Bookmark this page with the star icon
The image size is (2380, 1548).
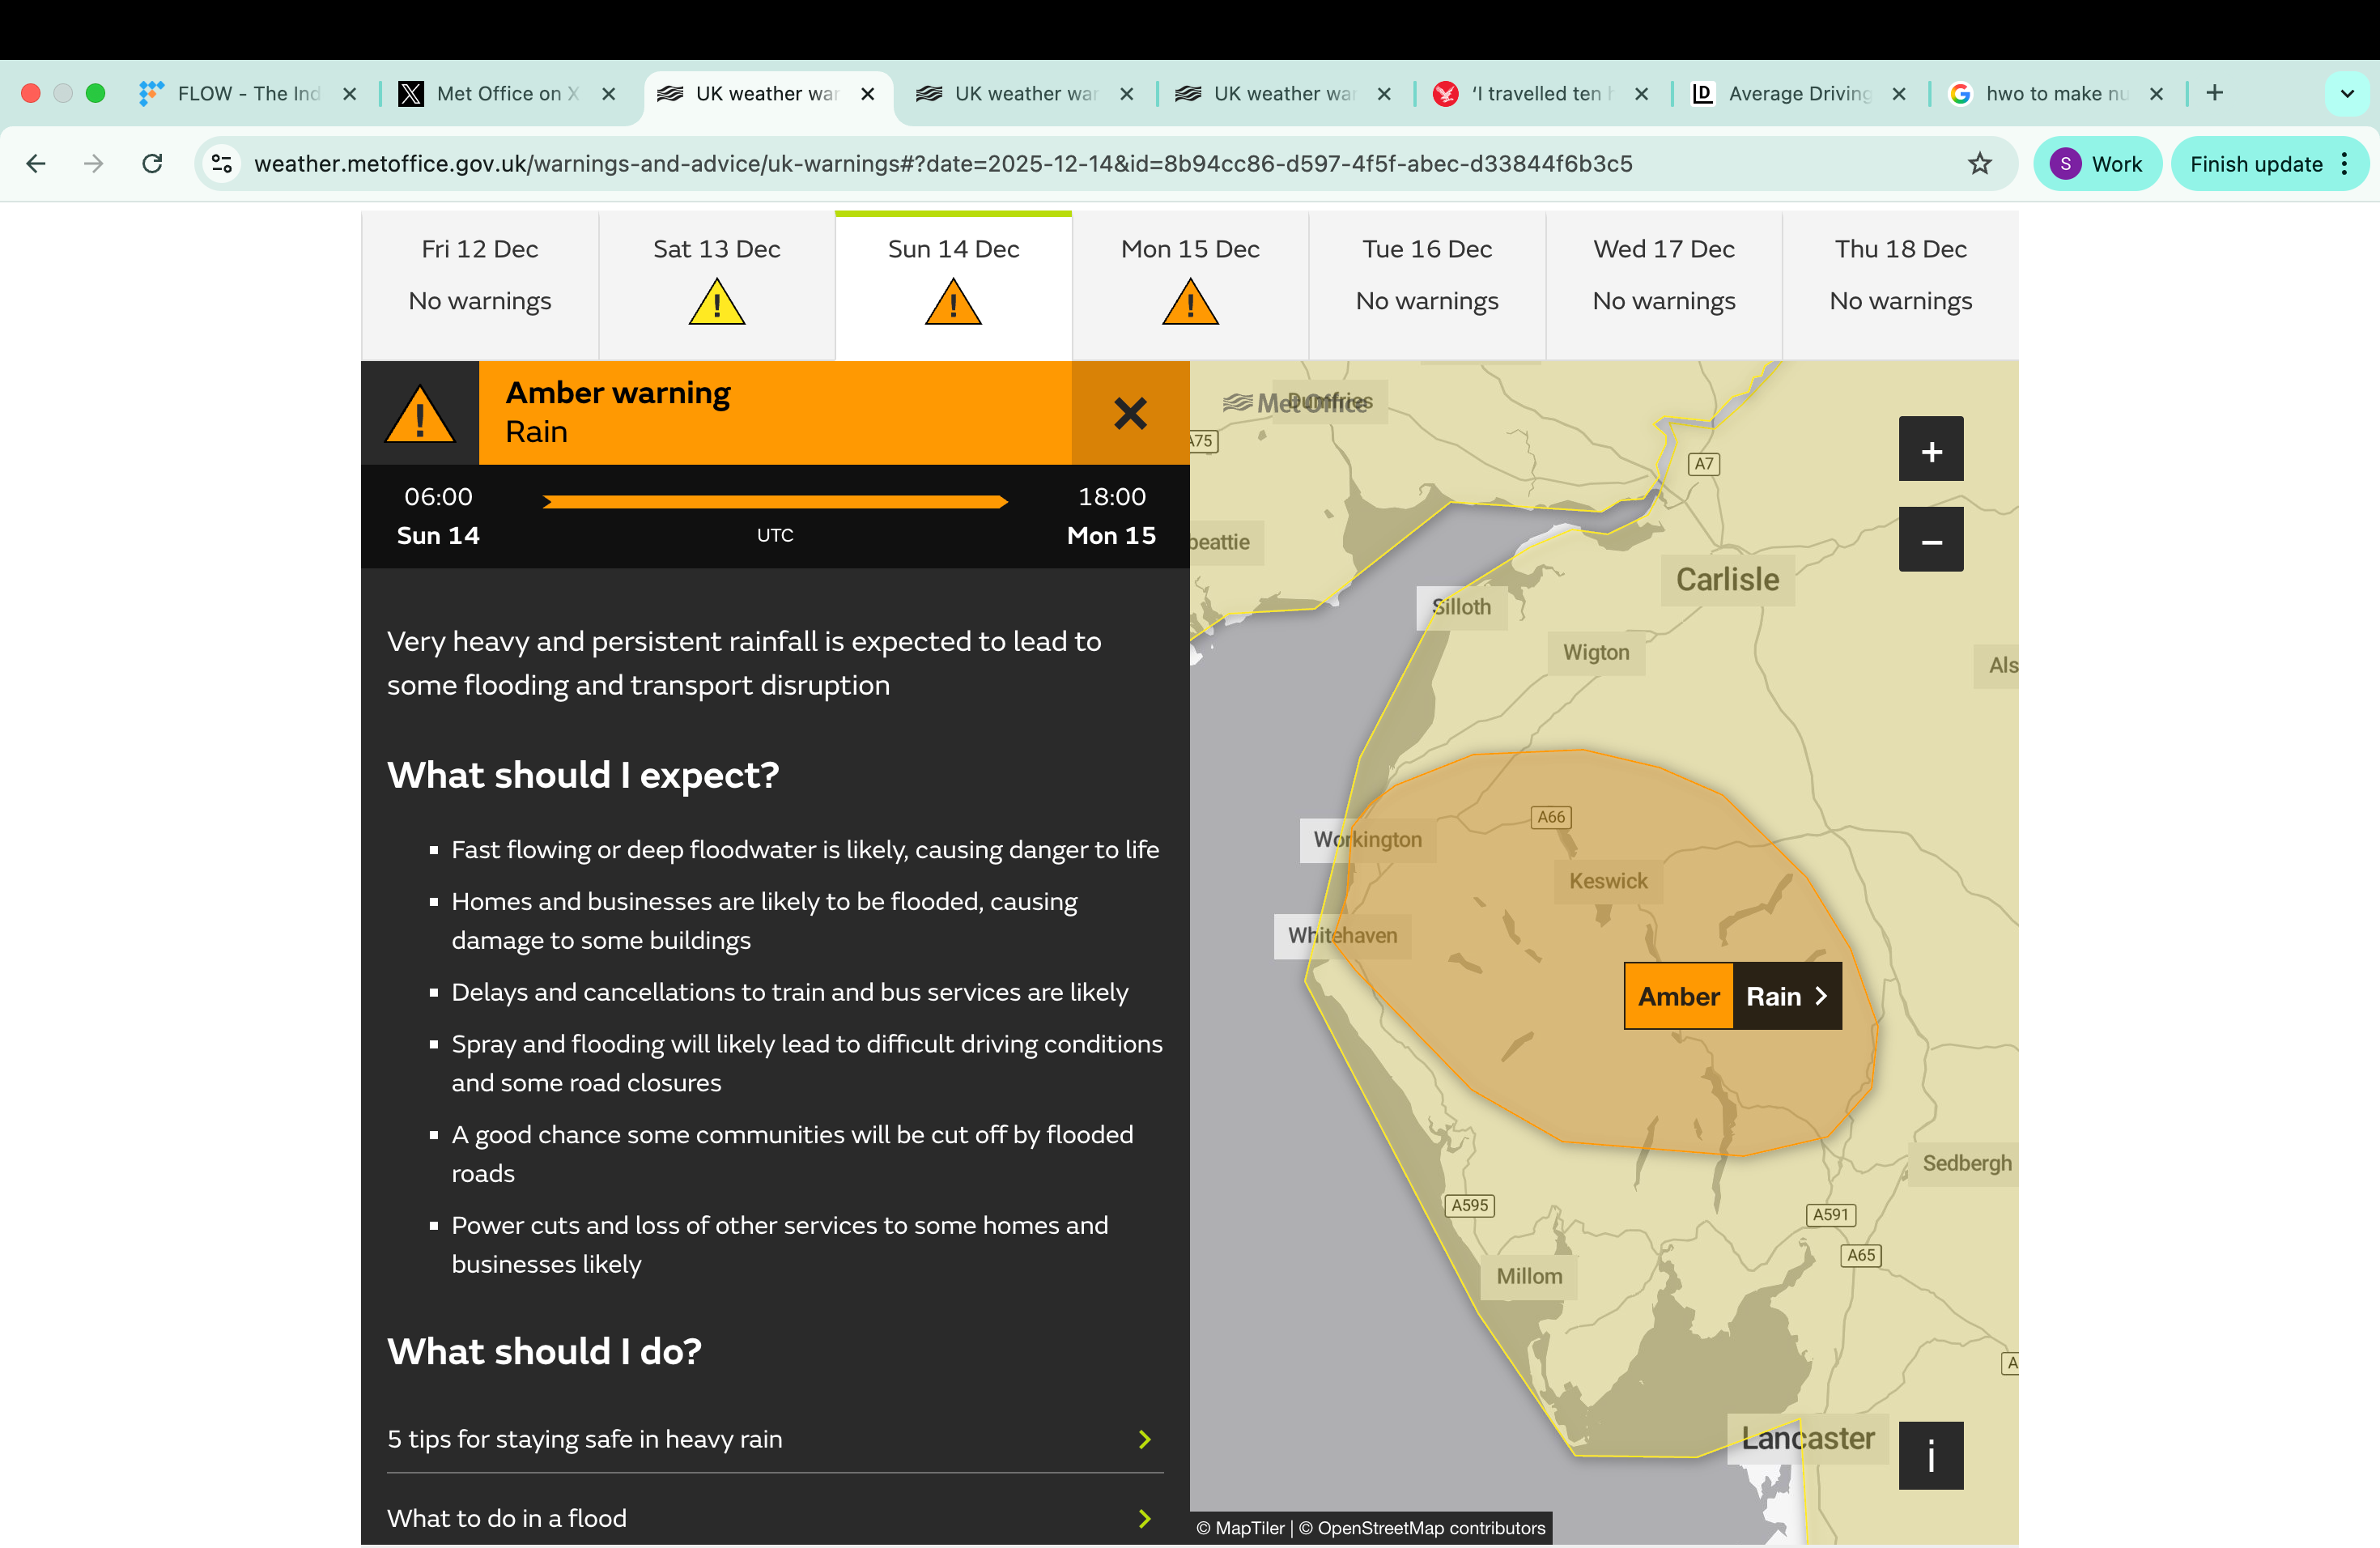point(1980,163)
